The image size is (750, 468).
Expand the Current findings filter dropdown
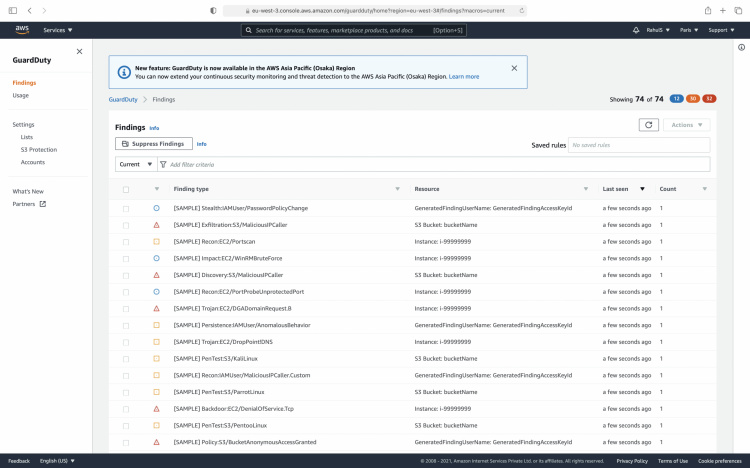click(136, 164)
